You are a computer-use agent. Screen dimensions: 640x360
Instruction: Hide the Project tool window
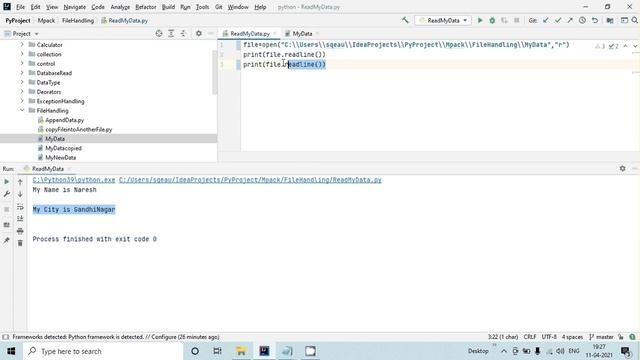211,33
